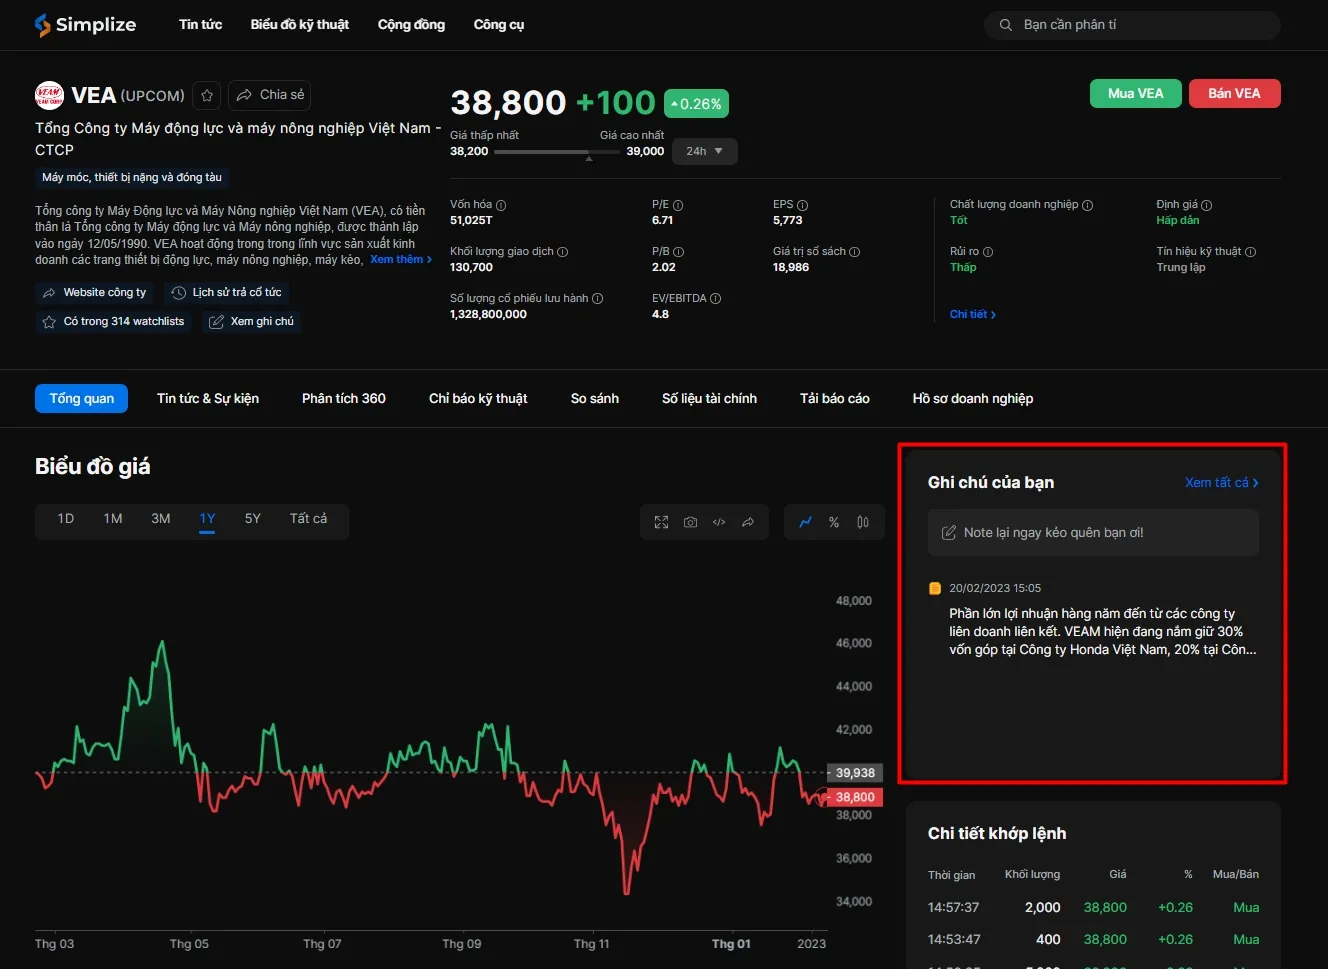The image size is (1328, 969).
Task: Click the magnifier icon in the search bar
Action: point(1005,25)
